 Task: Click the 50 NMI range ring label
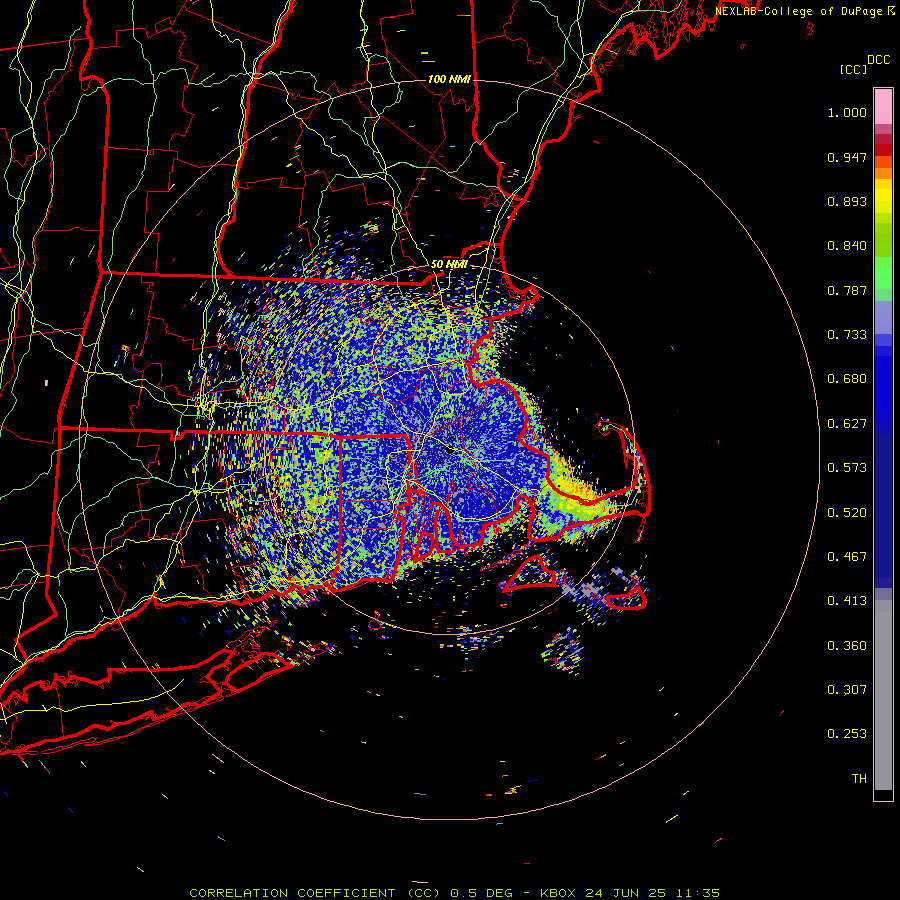point(449,265)
